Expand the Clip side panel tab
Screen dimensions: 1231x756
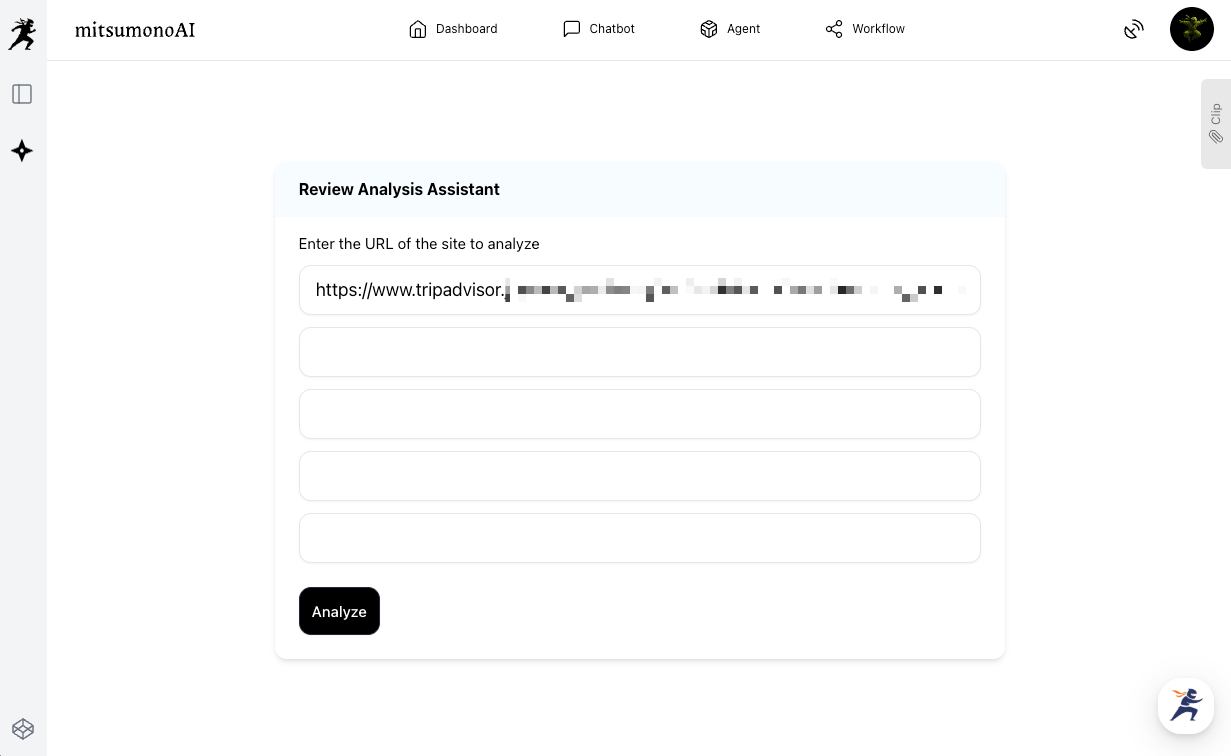(x=1216, y=113)
